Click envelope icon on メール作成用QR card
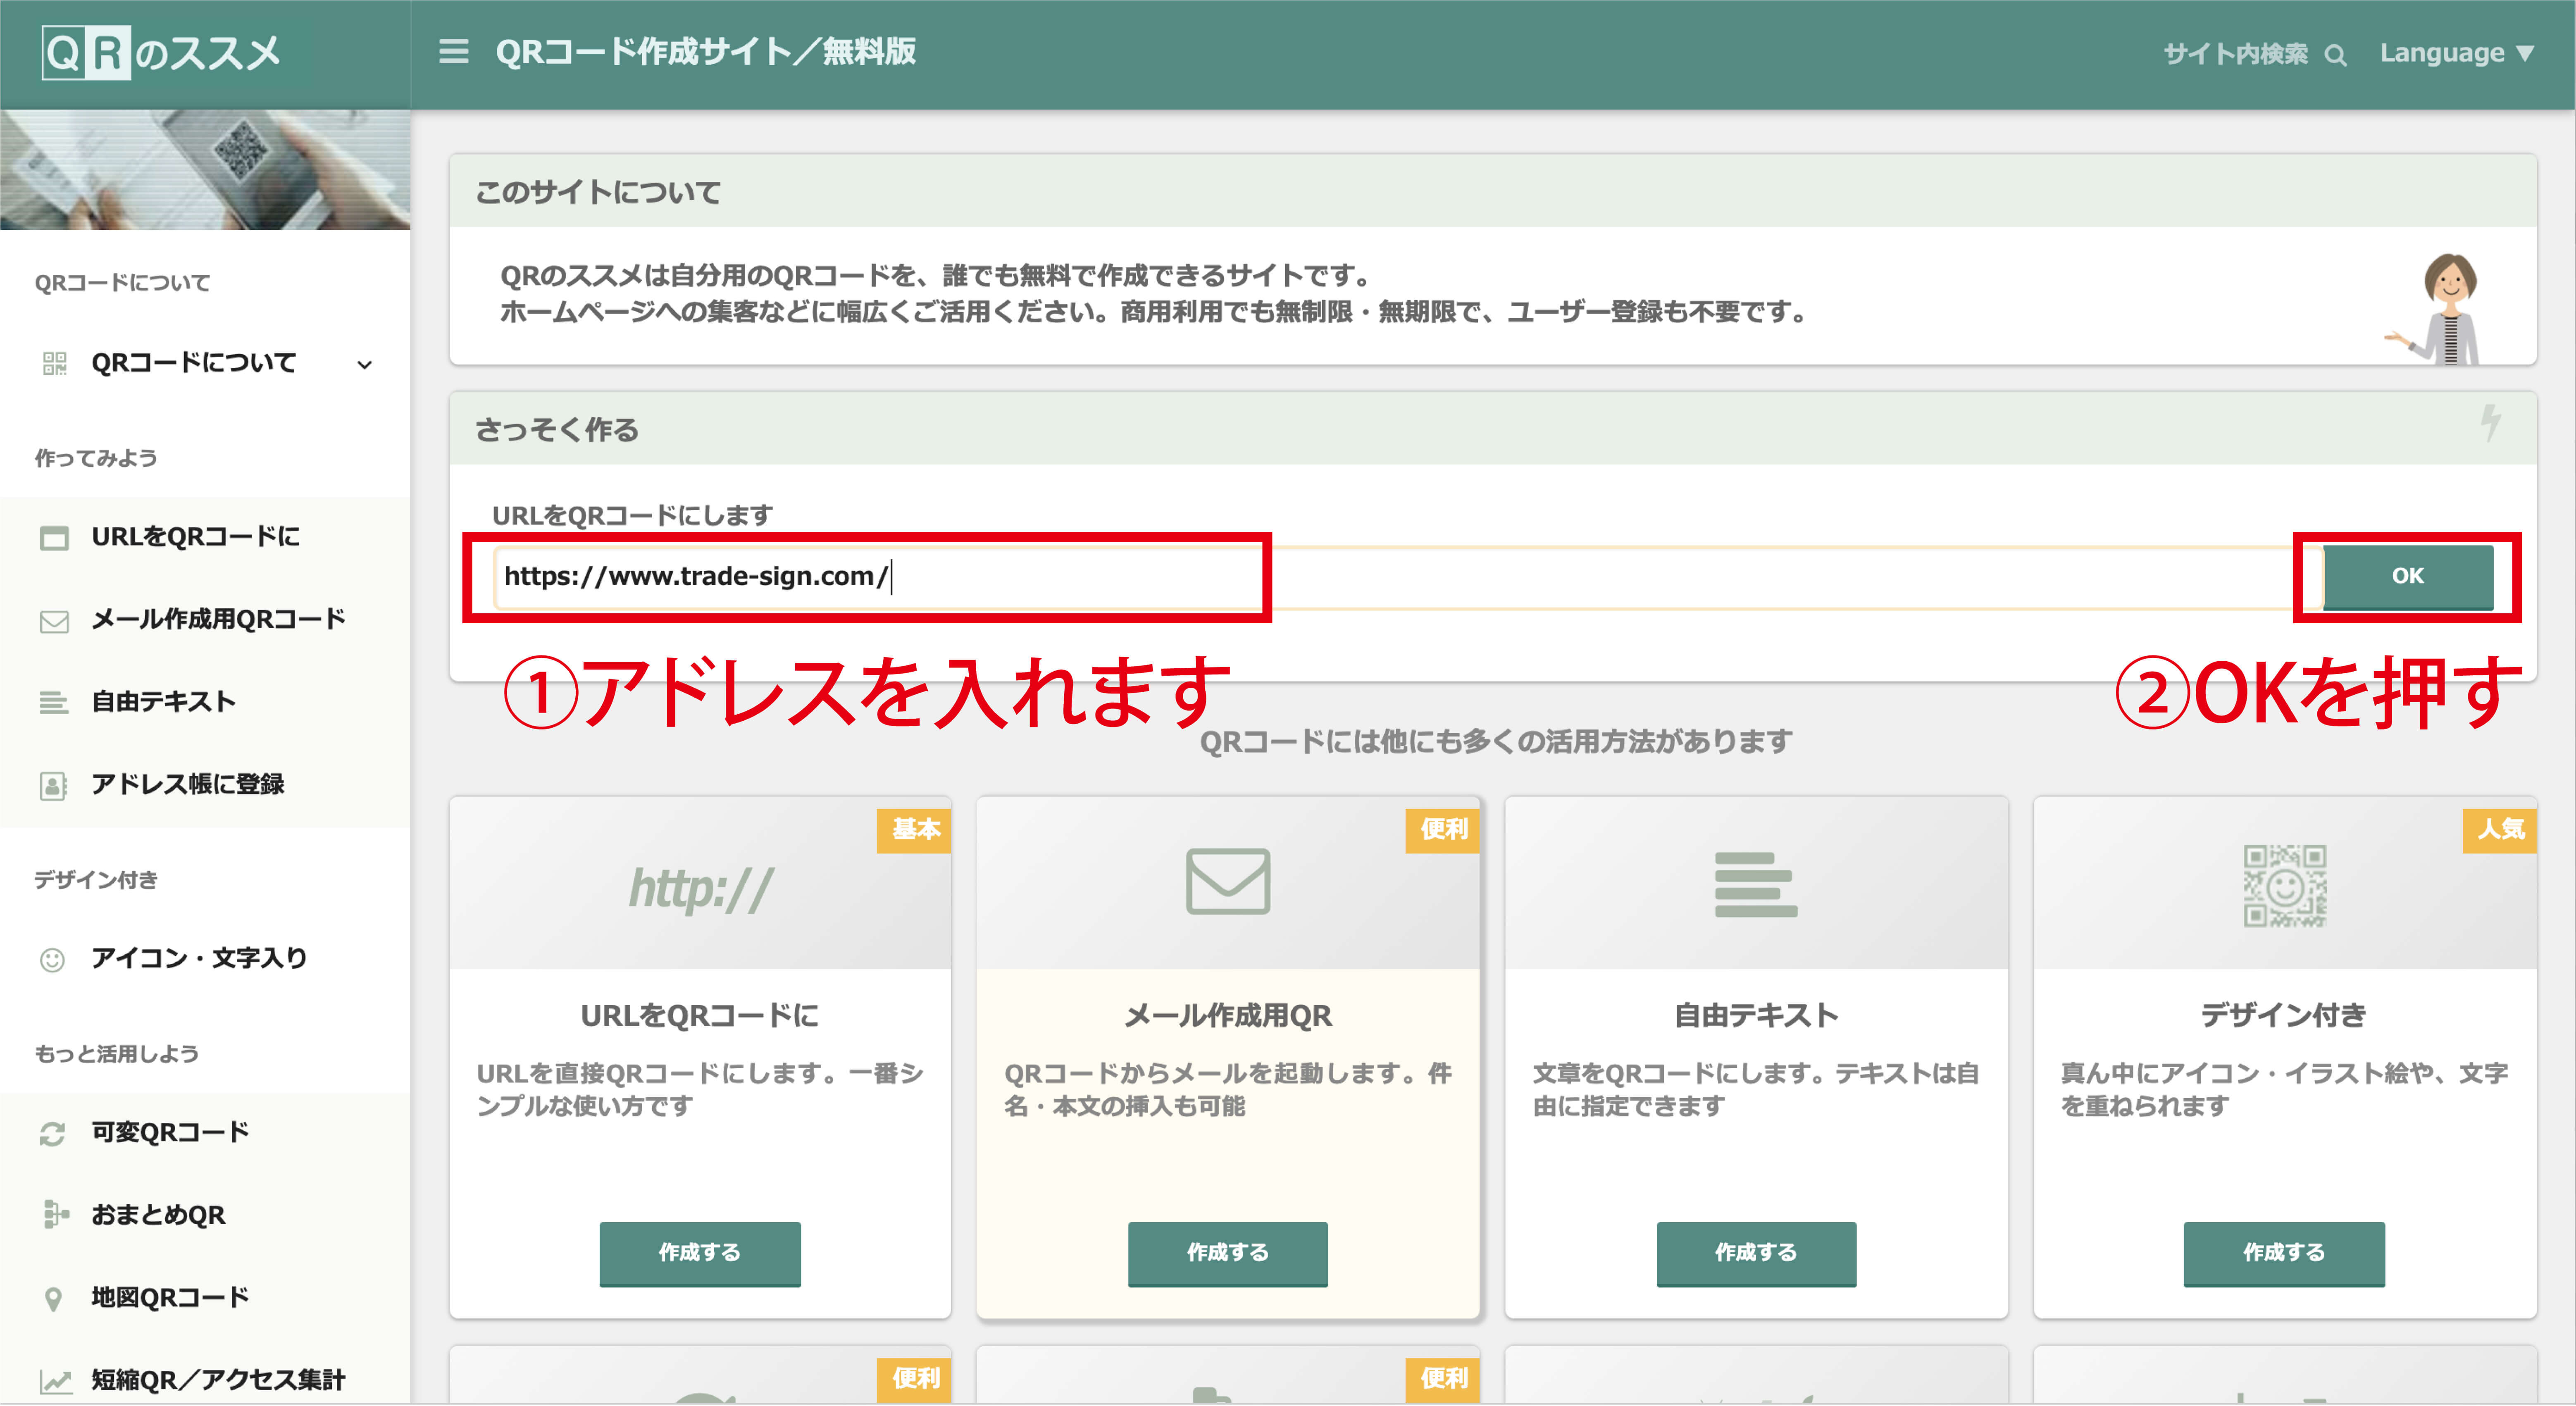The width and height of the screenshot is (2576, 1406). tap(1228, 882)
